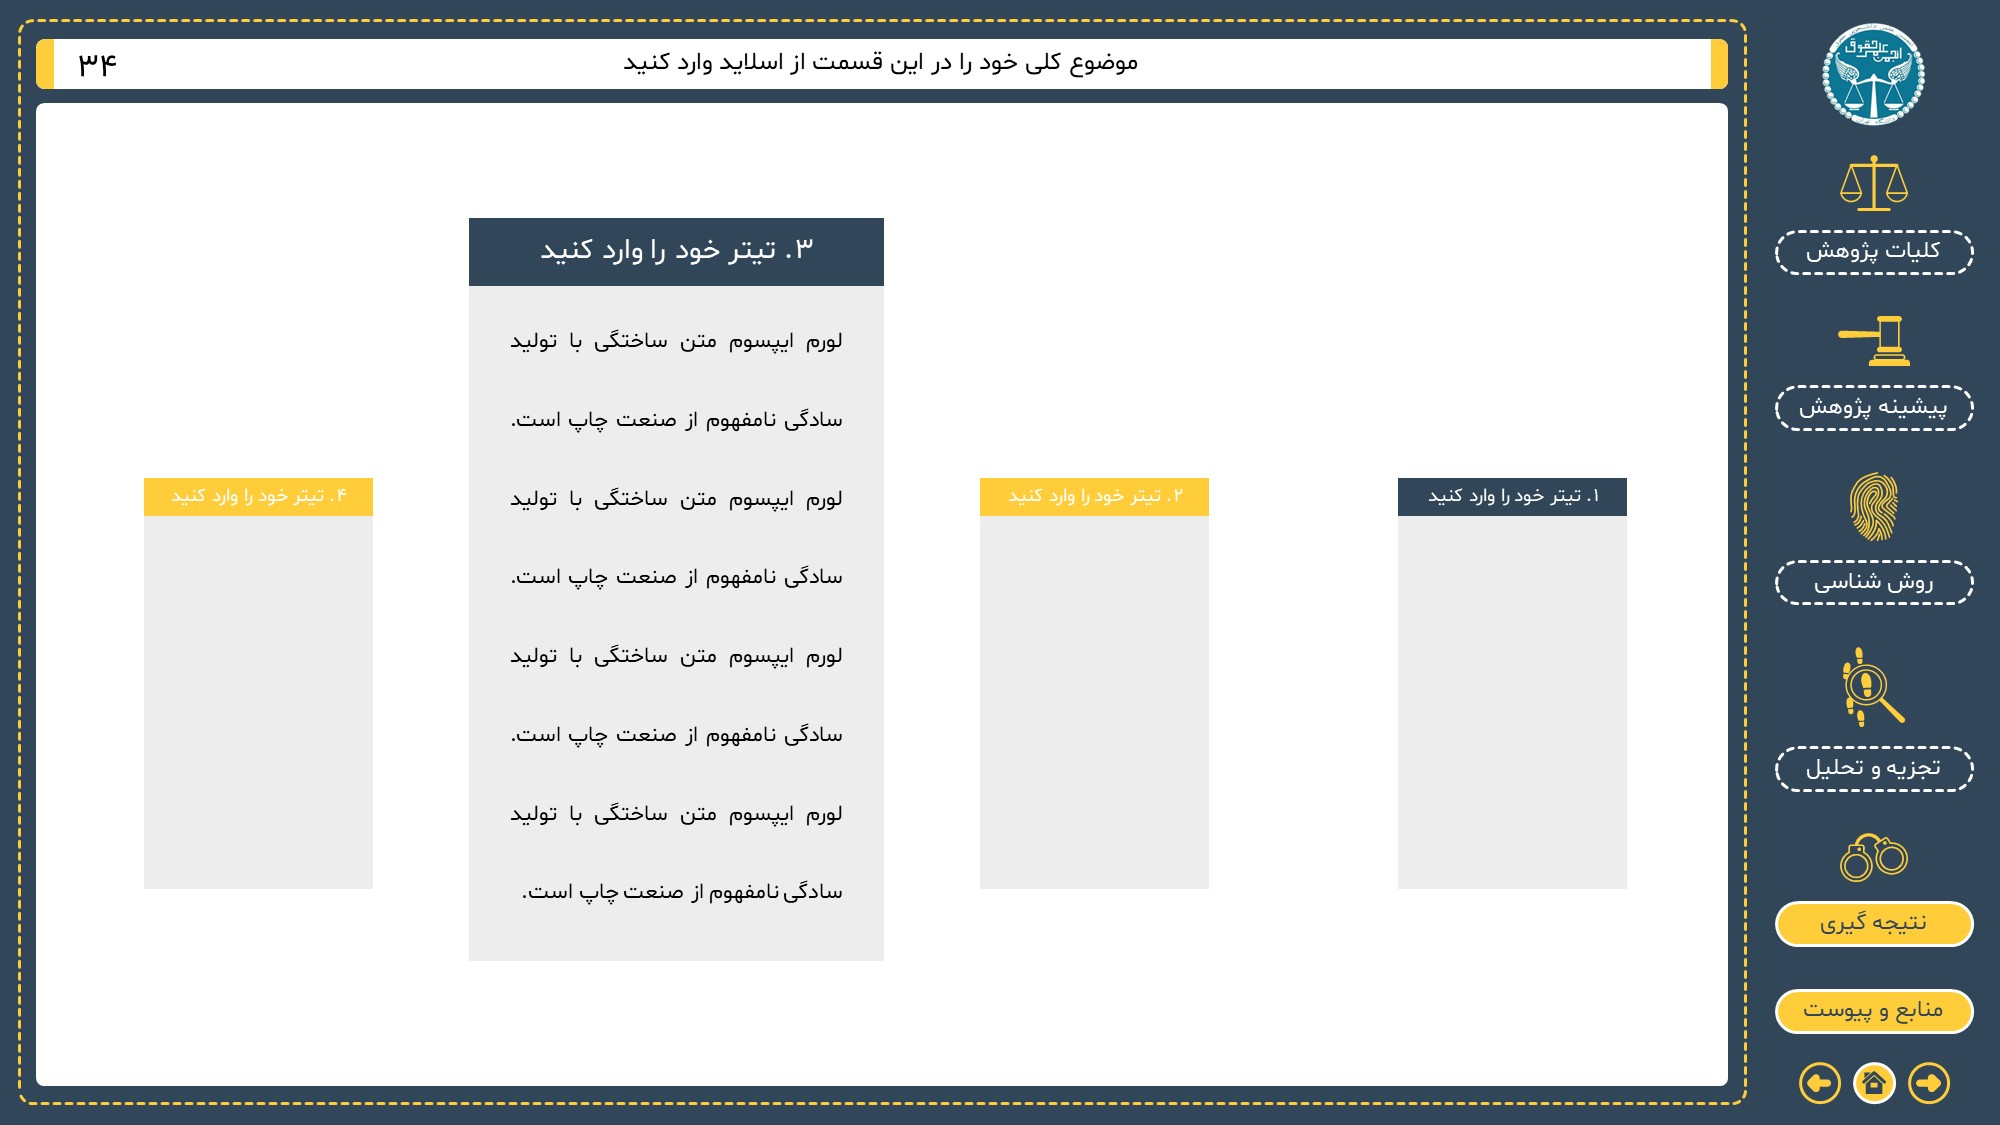Click the scales of justice icon
Screen dimensions: 2000x1125
[x=1873, y=184]
